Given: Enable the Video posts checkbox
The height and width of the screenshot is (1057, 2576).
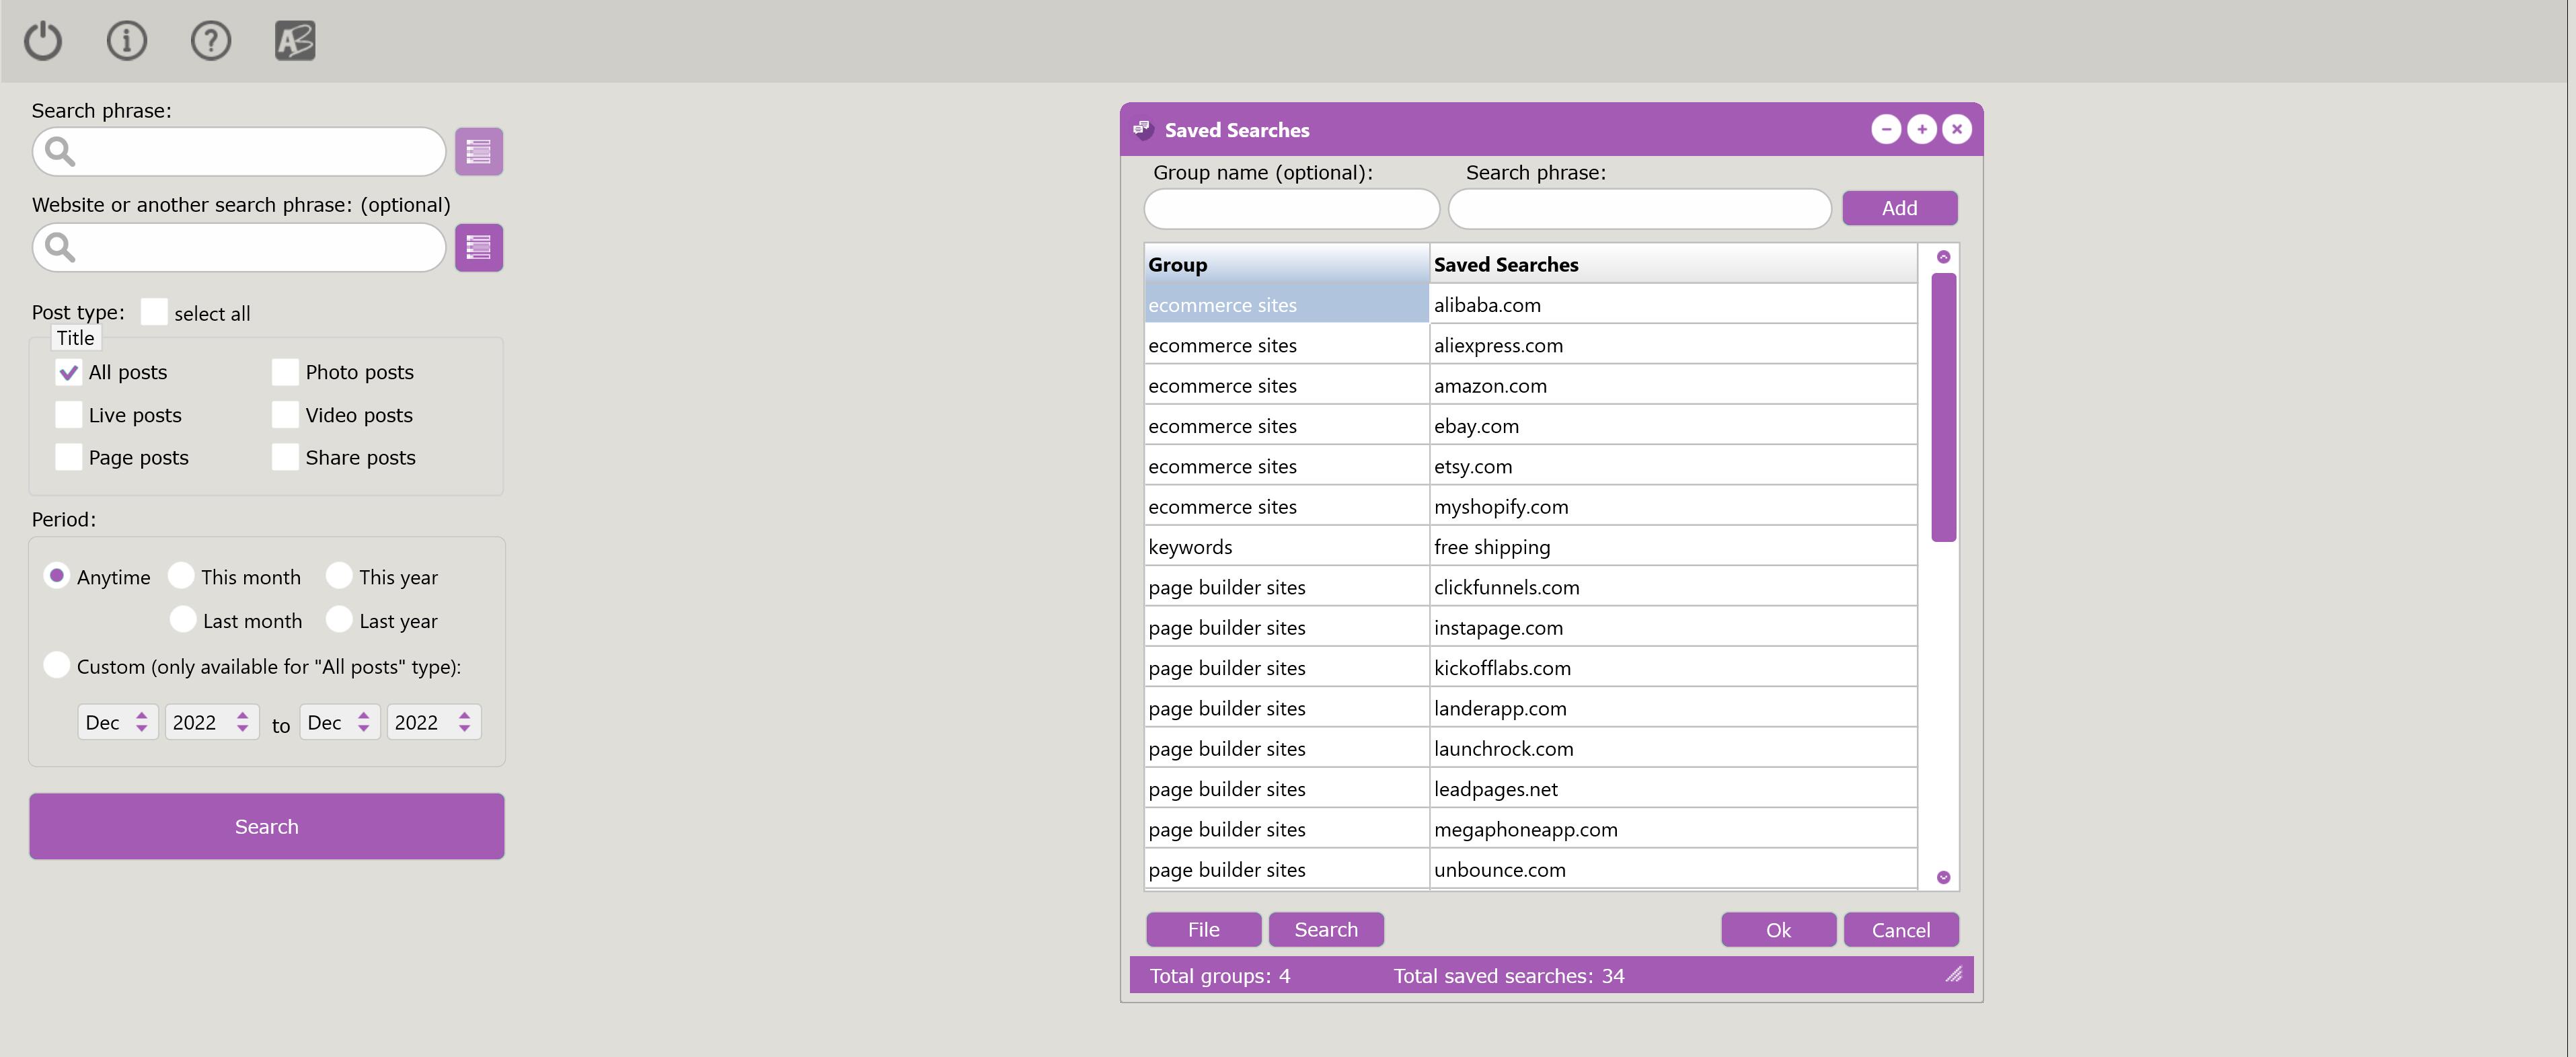Looking at the screenshot, I should [x=285, y=415].
